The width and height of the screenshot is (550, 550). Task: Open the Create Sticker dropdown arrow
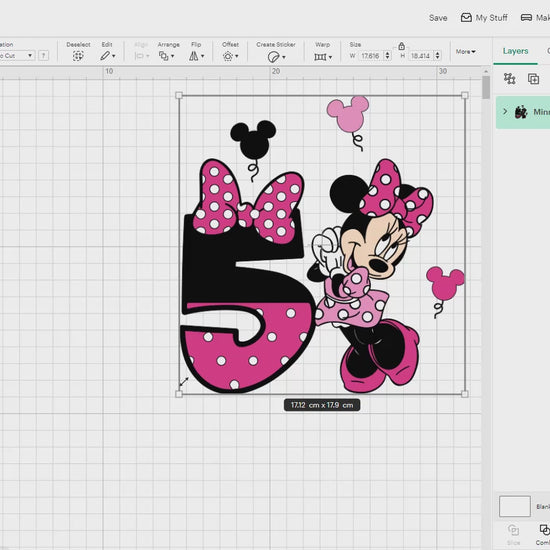[284, 57]
